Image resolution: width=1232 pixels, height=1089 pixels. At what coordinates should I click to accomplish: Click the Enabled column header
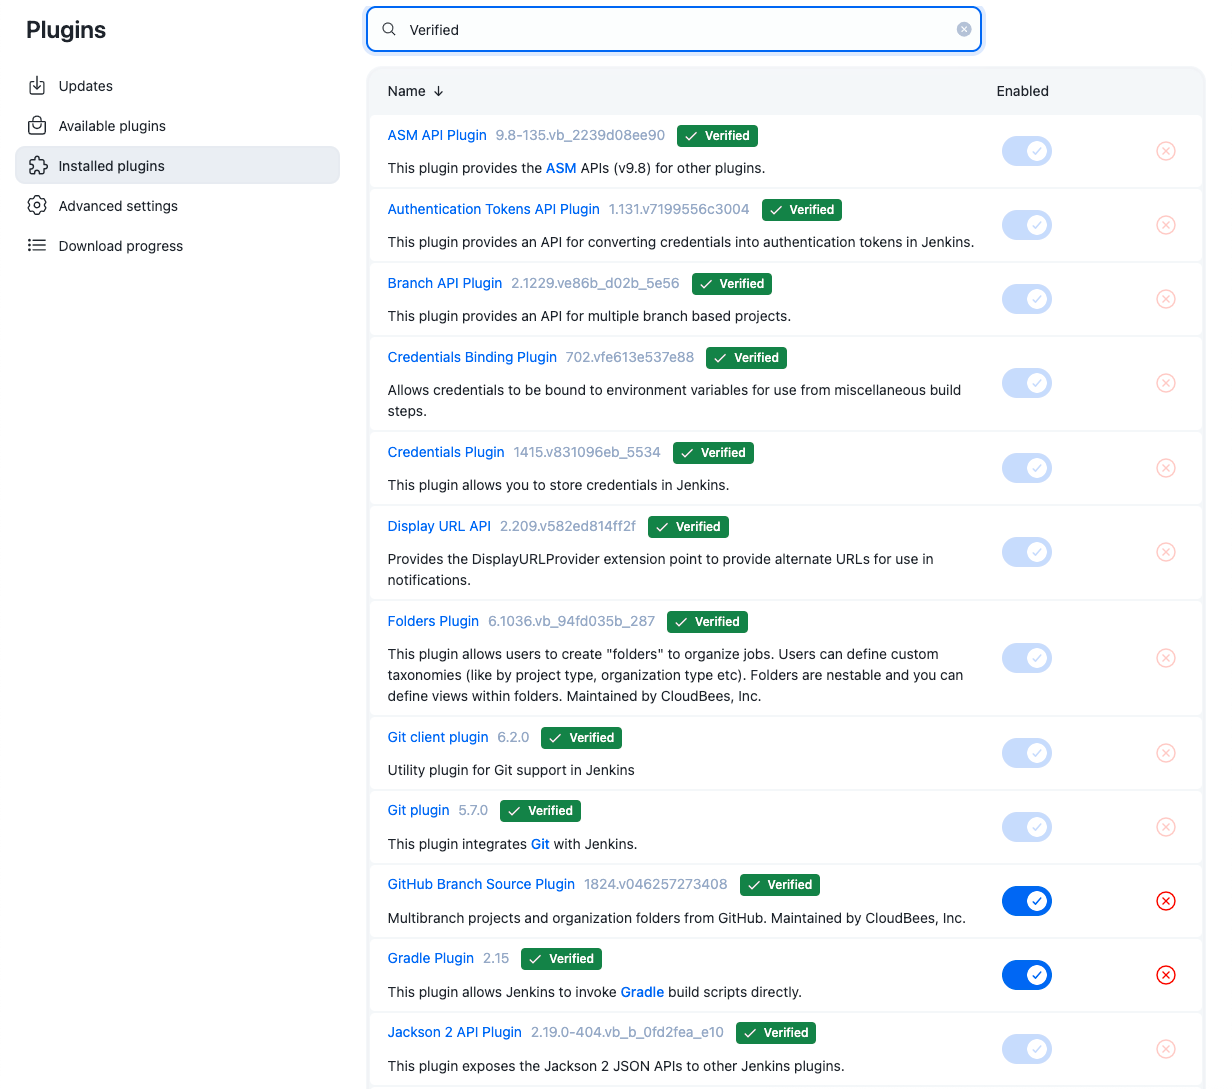coord(1022,91)
